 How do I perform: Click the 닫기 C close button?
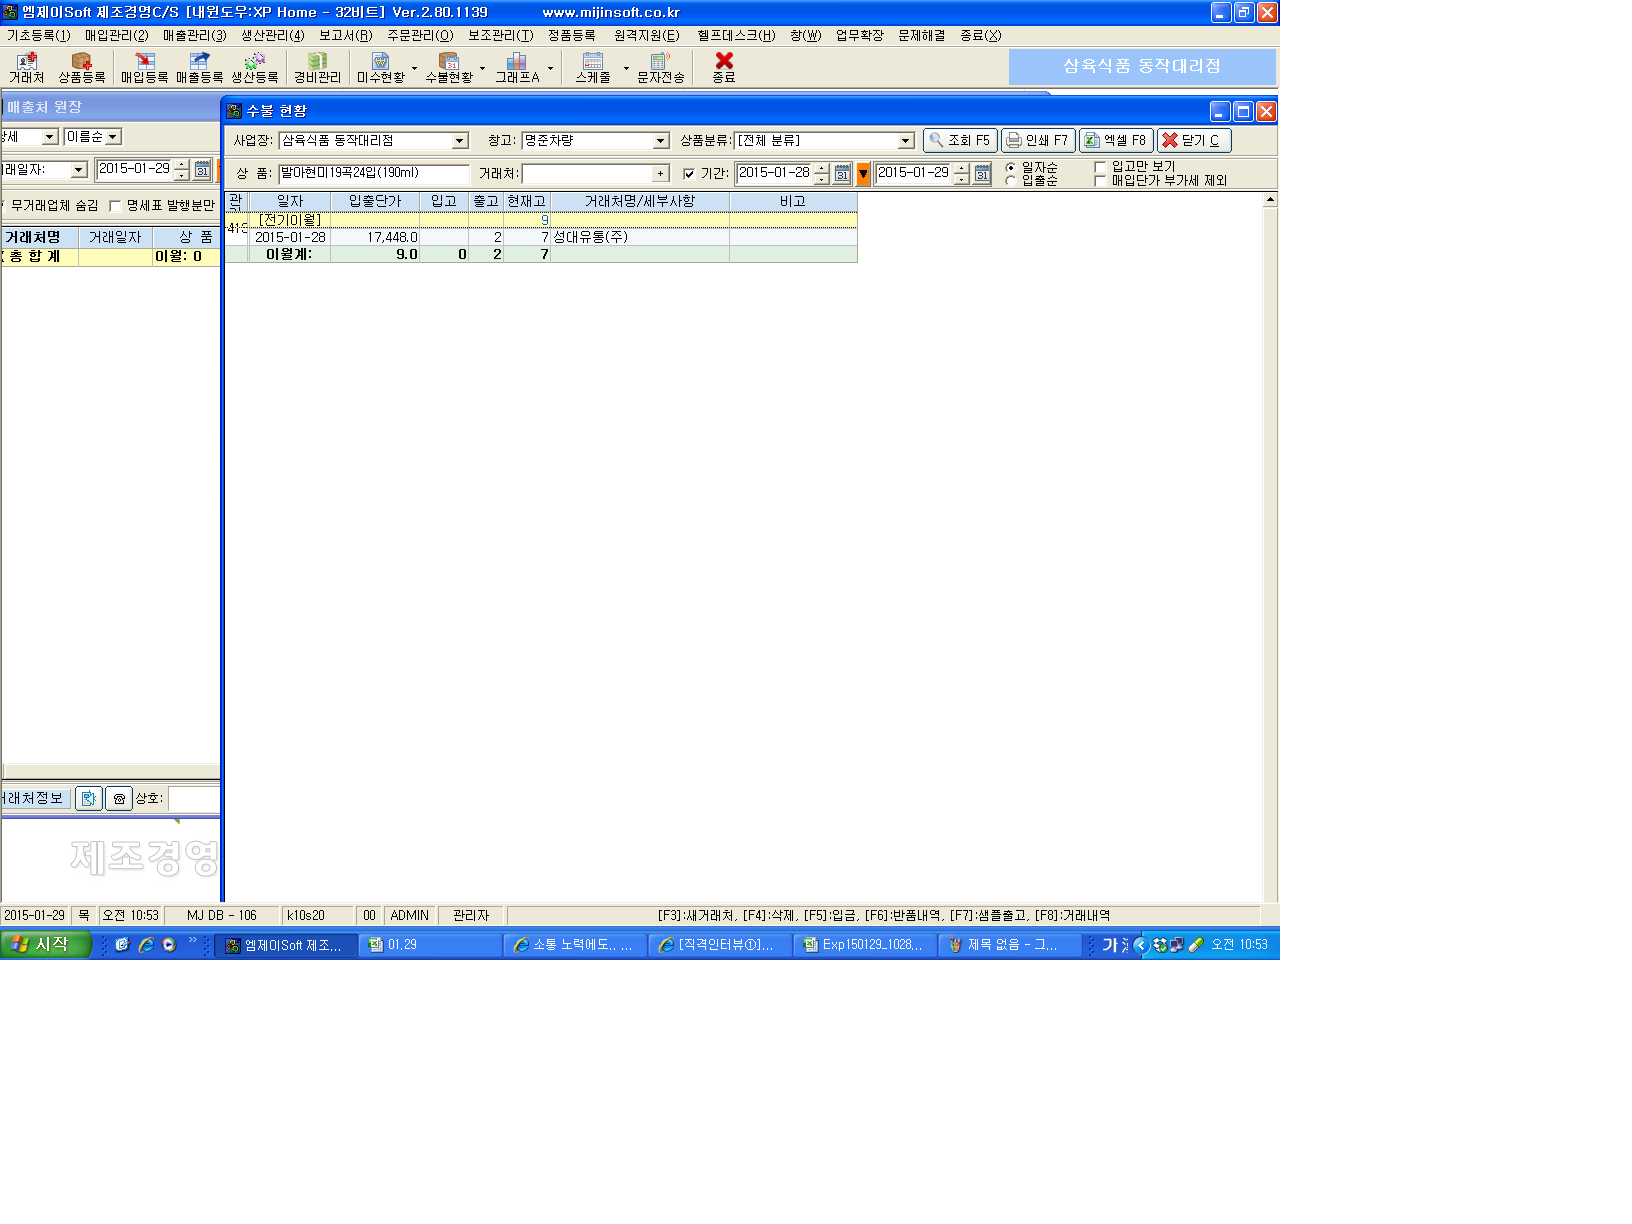1194,141
